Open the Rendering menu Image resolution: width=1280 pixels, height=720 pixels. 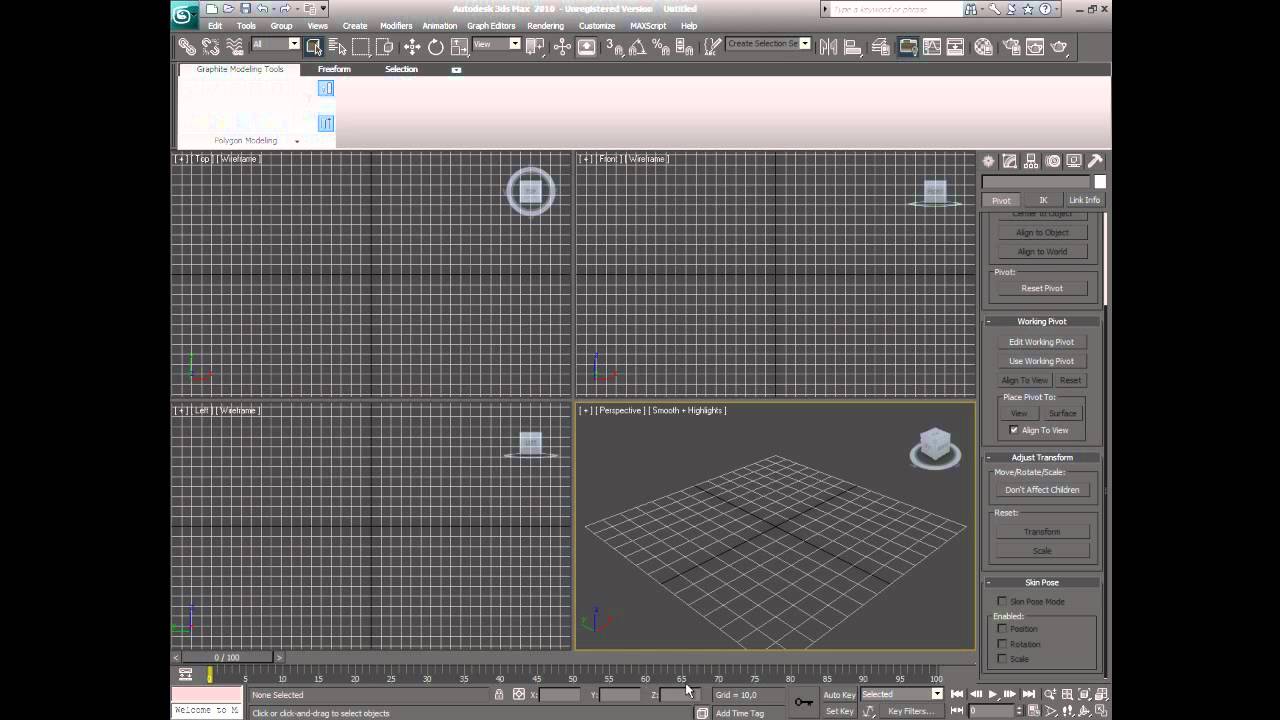click(x=545, y=26)
